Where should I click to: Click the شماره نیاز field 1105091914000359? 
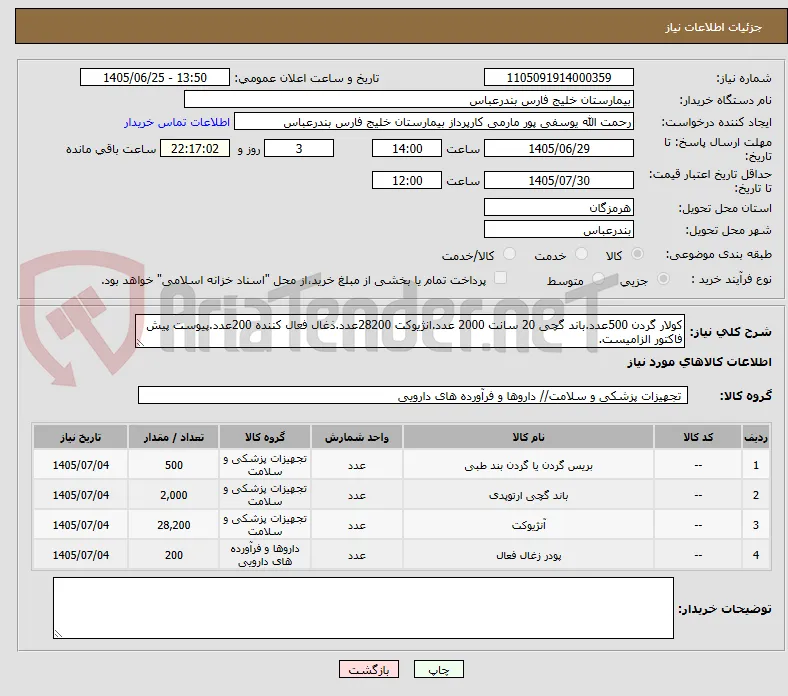(x=558, y=77)
